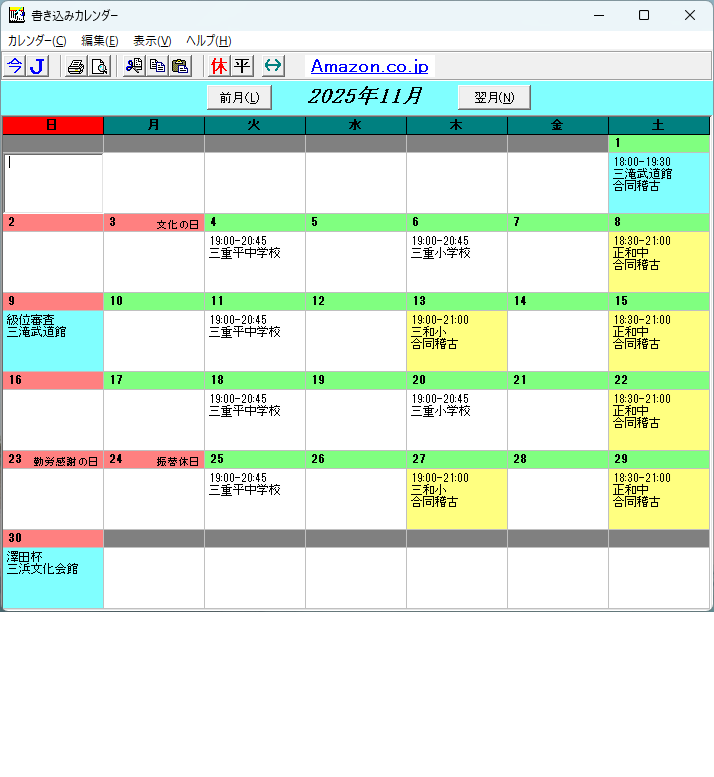Open print preview from the toolbar

coord(99,66)
